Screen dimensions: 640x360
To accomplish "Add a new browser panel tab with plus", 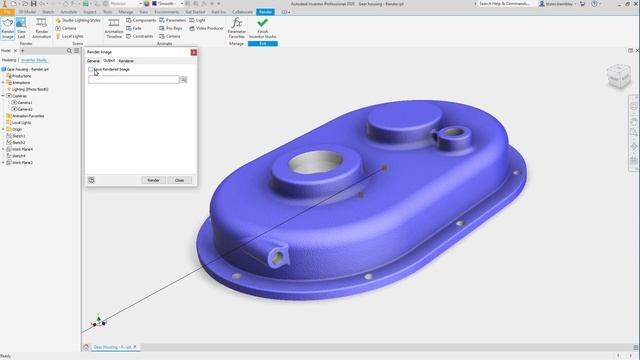I will pos(22,51).
